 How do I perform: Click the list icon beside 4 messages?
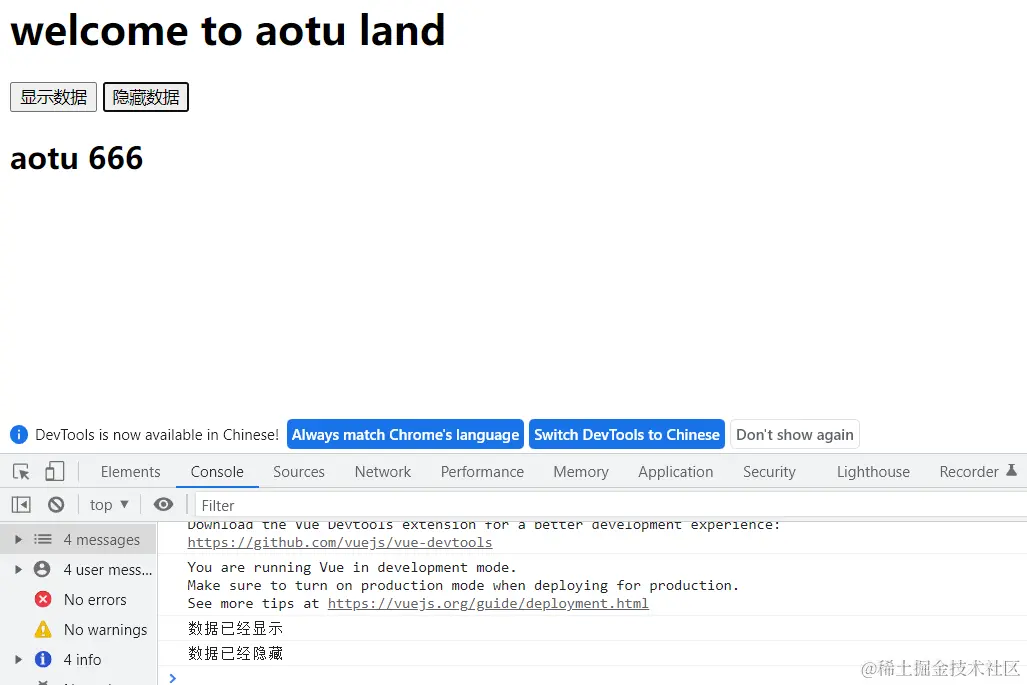point(43,539)
